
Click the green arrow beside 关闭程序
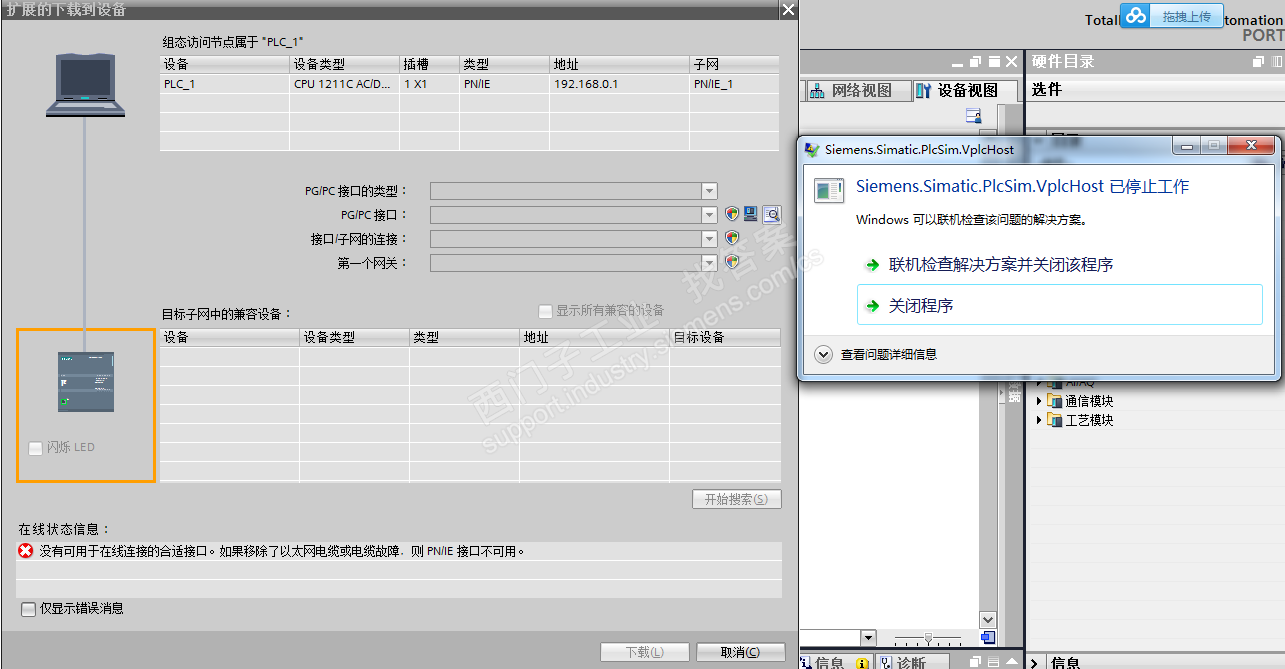pyautogui.click(x=873, y=306)
